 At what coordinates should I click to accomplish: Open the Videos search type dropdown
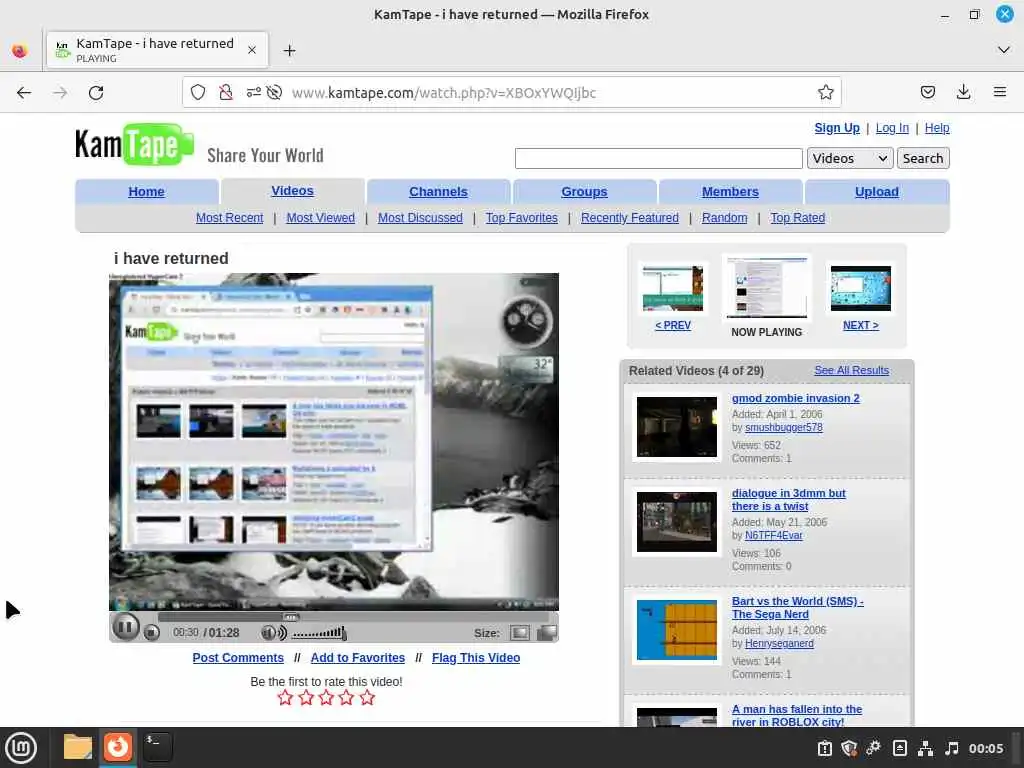[x=850, y=158]
